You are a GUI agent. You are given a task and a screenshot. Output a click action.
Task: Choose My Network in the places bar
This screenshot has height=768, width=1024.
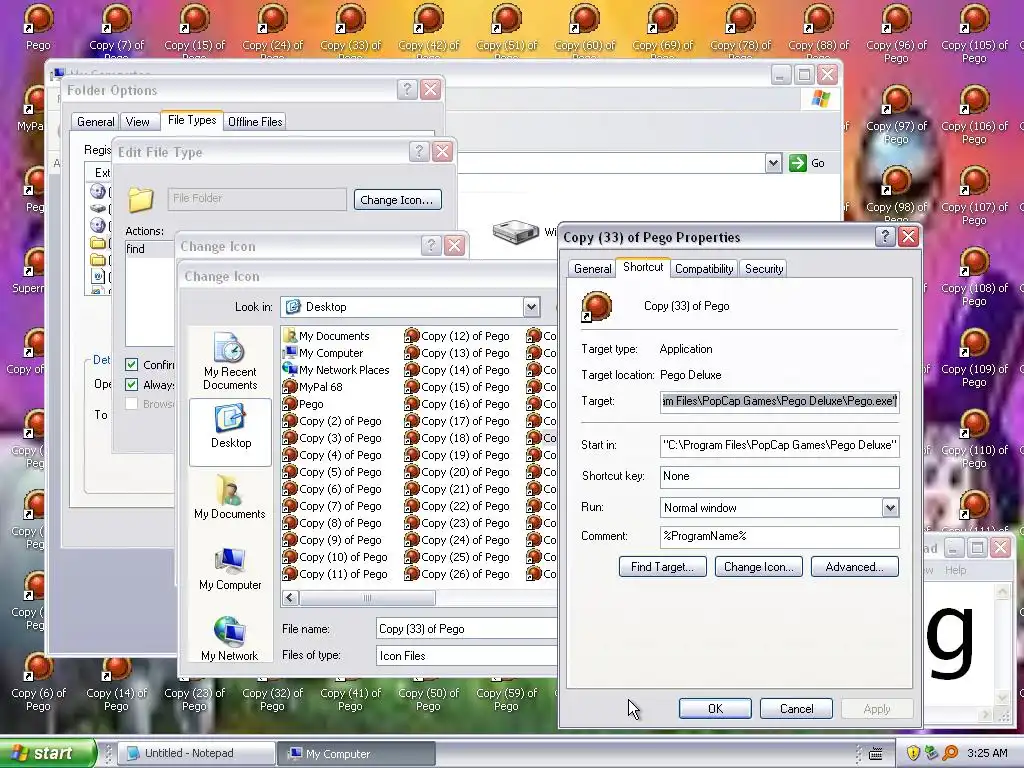click(230, 639)
